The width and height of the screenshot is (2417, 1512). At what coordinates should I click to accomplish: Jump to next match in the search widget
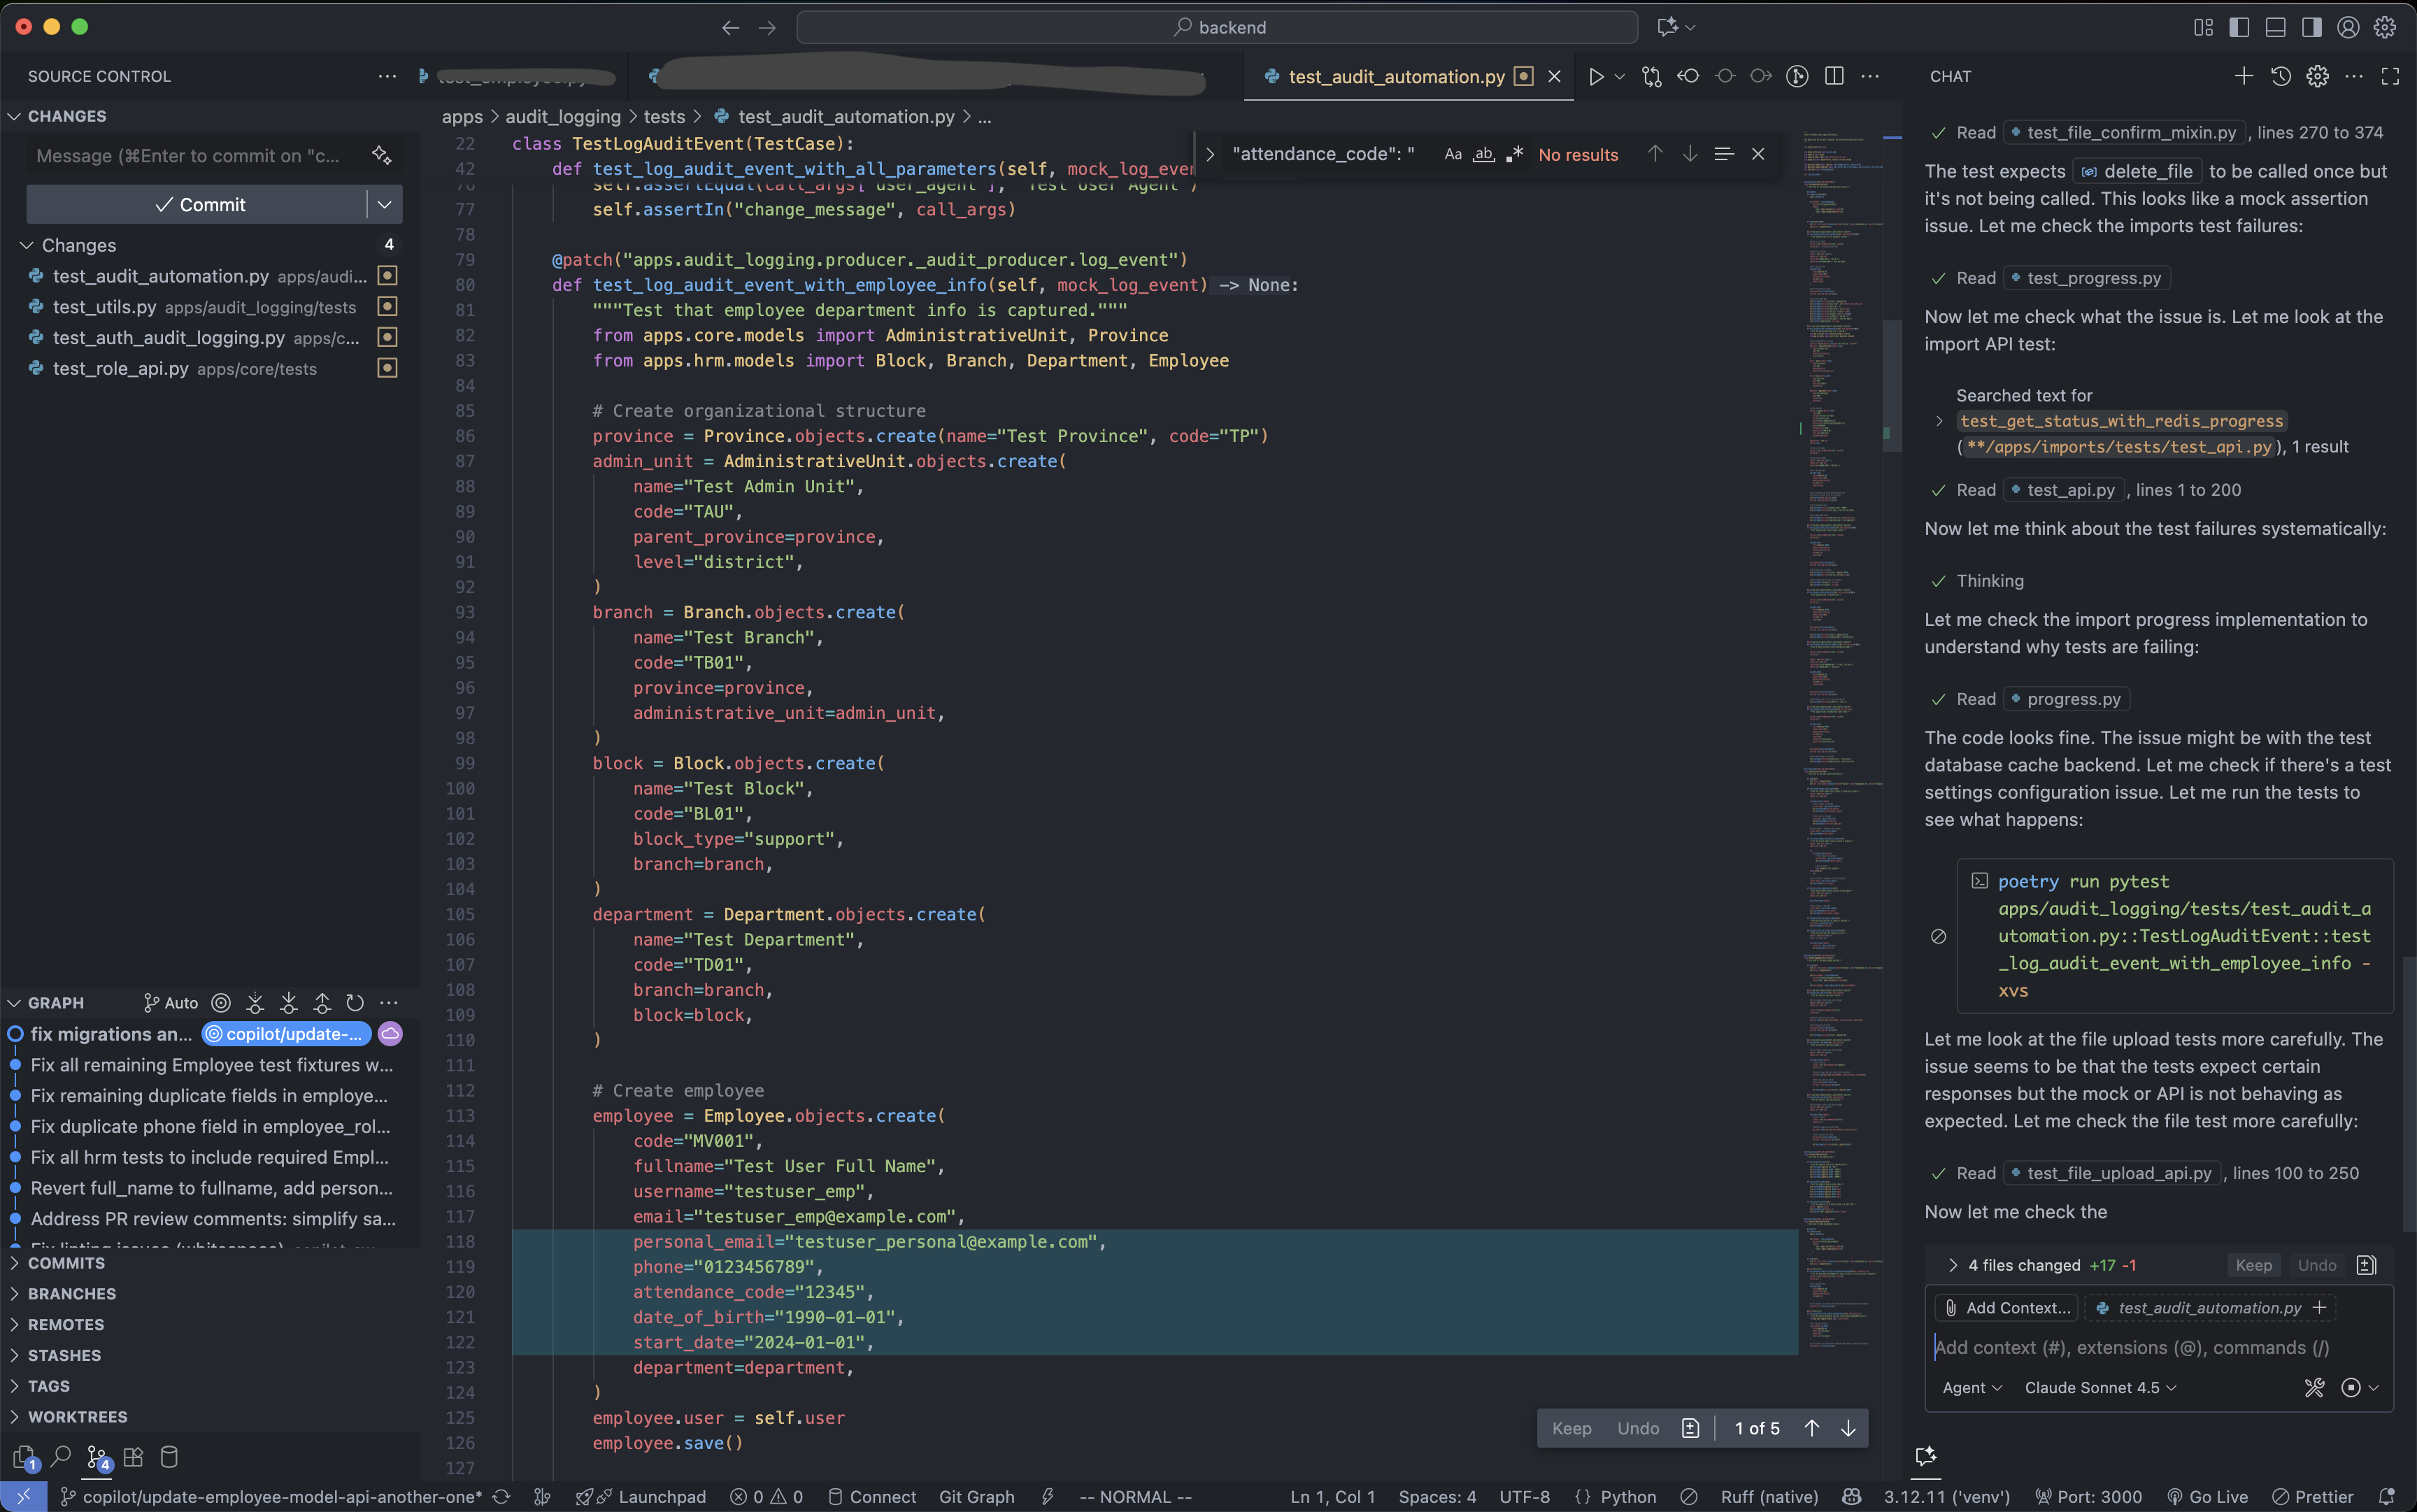coord(1689,154)
